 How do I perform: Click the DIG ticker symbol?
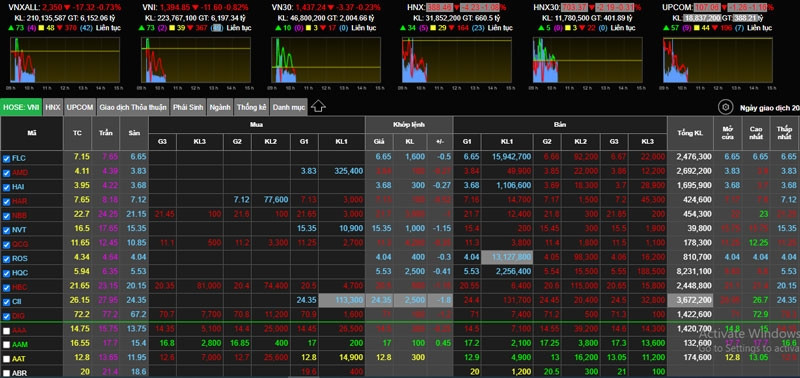[x=18, y=316]
